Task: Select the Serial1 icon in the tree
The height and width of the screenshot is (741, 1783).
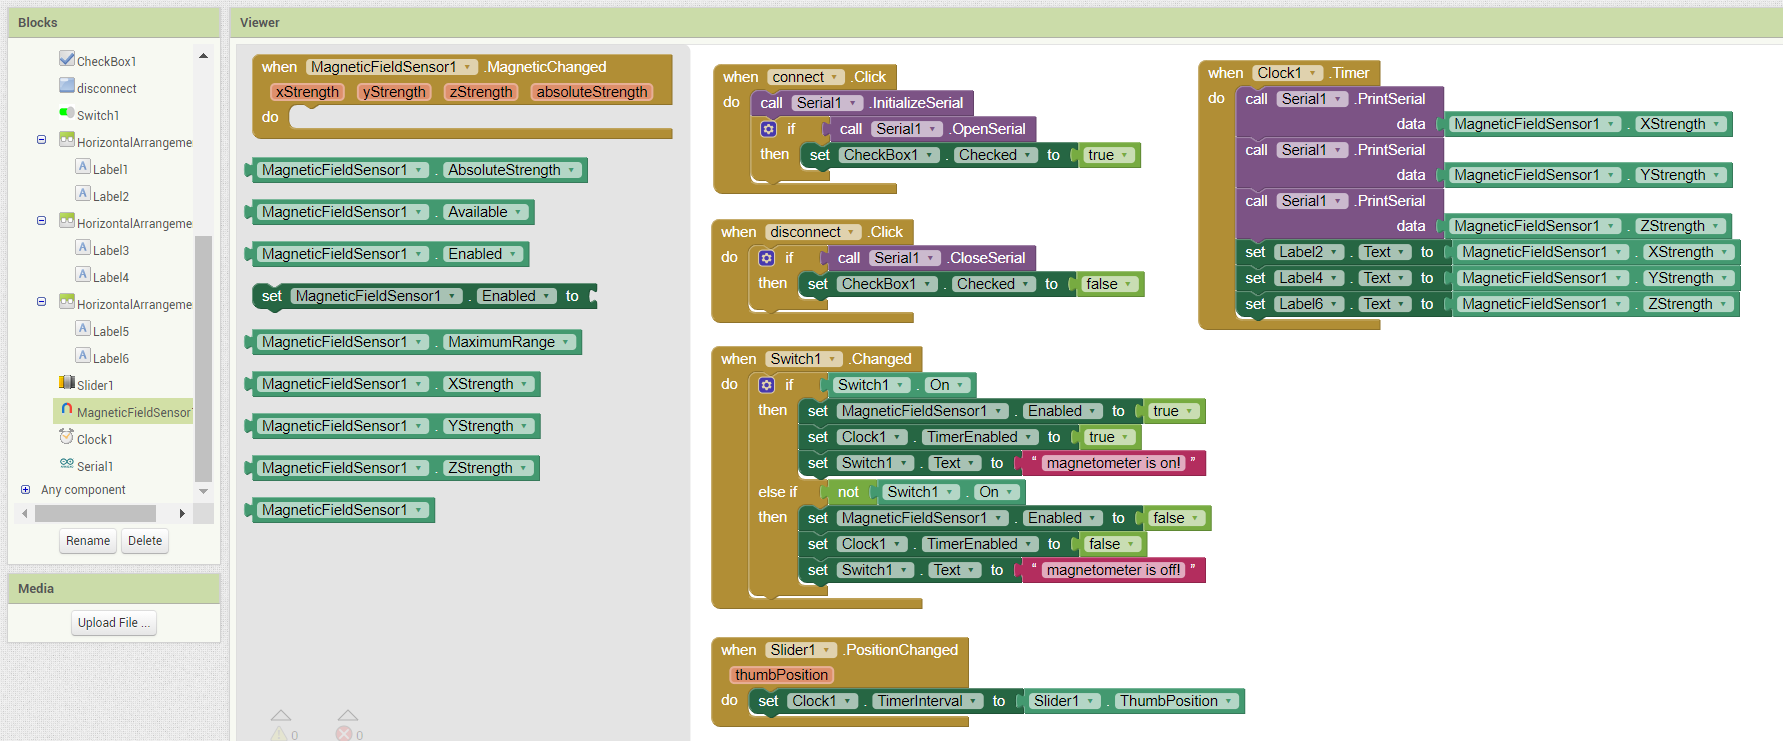Action: [x=67, y=464]
